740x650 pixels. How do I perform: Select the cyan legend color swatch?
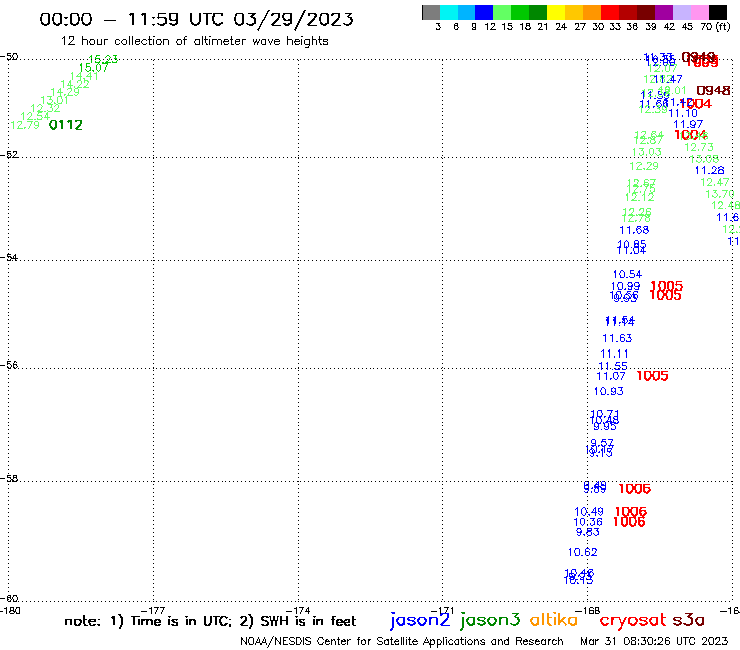point(449,12)
